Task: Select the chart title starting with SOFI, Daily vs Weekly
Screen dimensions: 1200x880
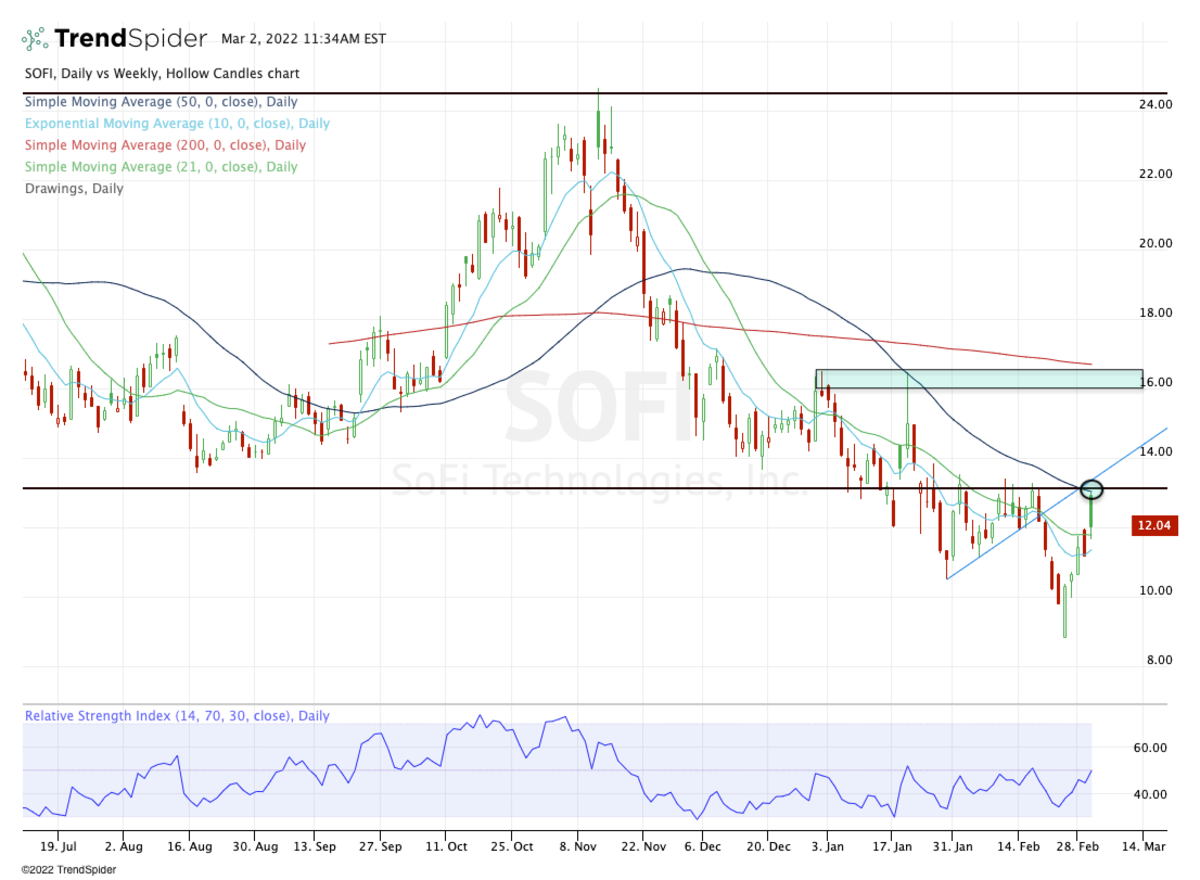Action: point(161,74)
